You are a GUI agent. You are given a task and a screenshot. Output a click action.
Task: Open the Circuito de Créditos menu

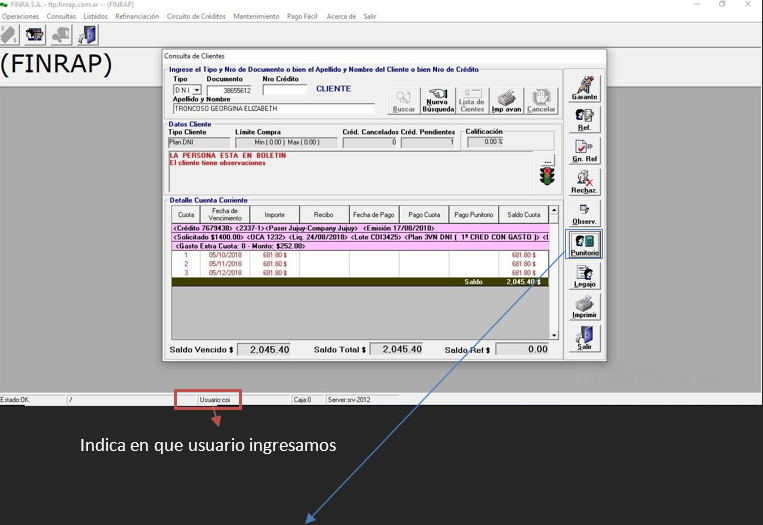(x=197, y=17)
